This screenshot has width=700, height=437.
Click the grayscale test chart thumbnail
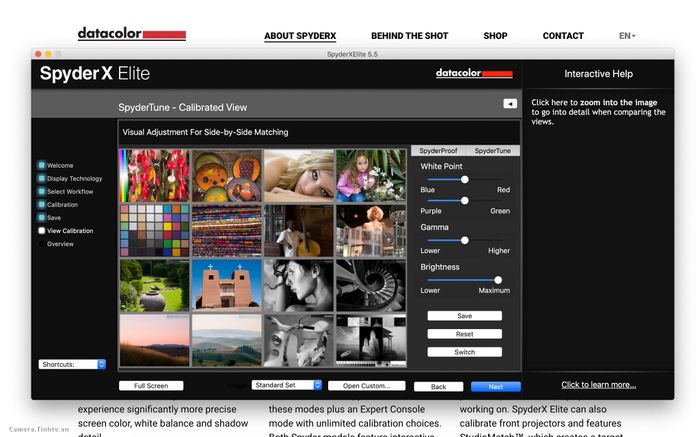coord(371,341)
